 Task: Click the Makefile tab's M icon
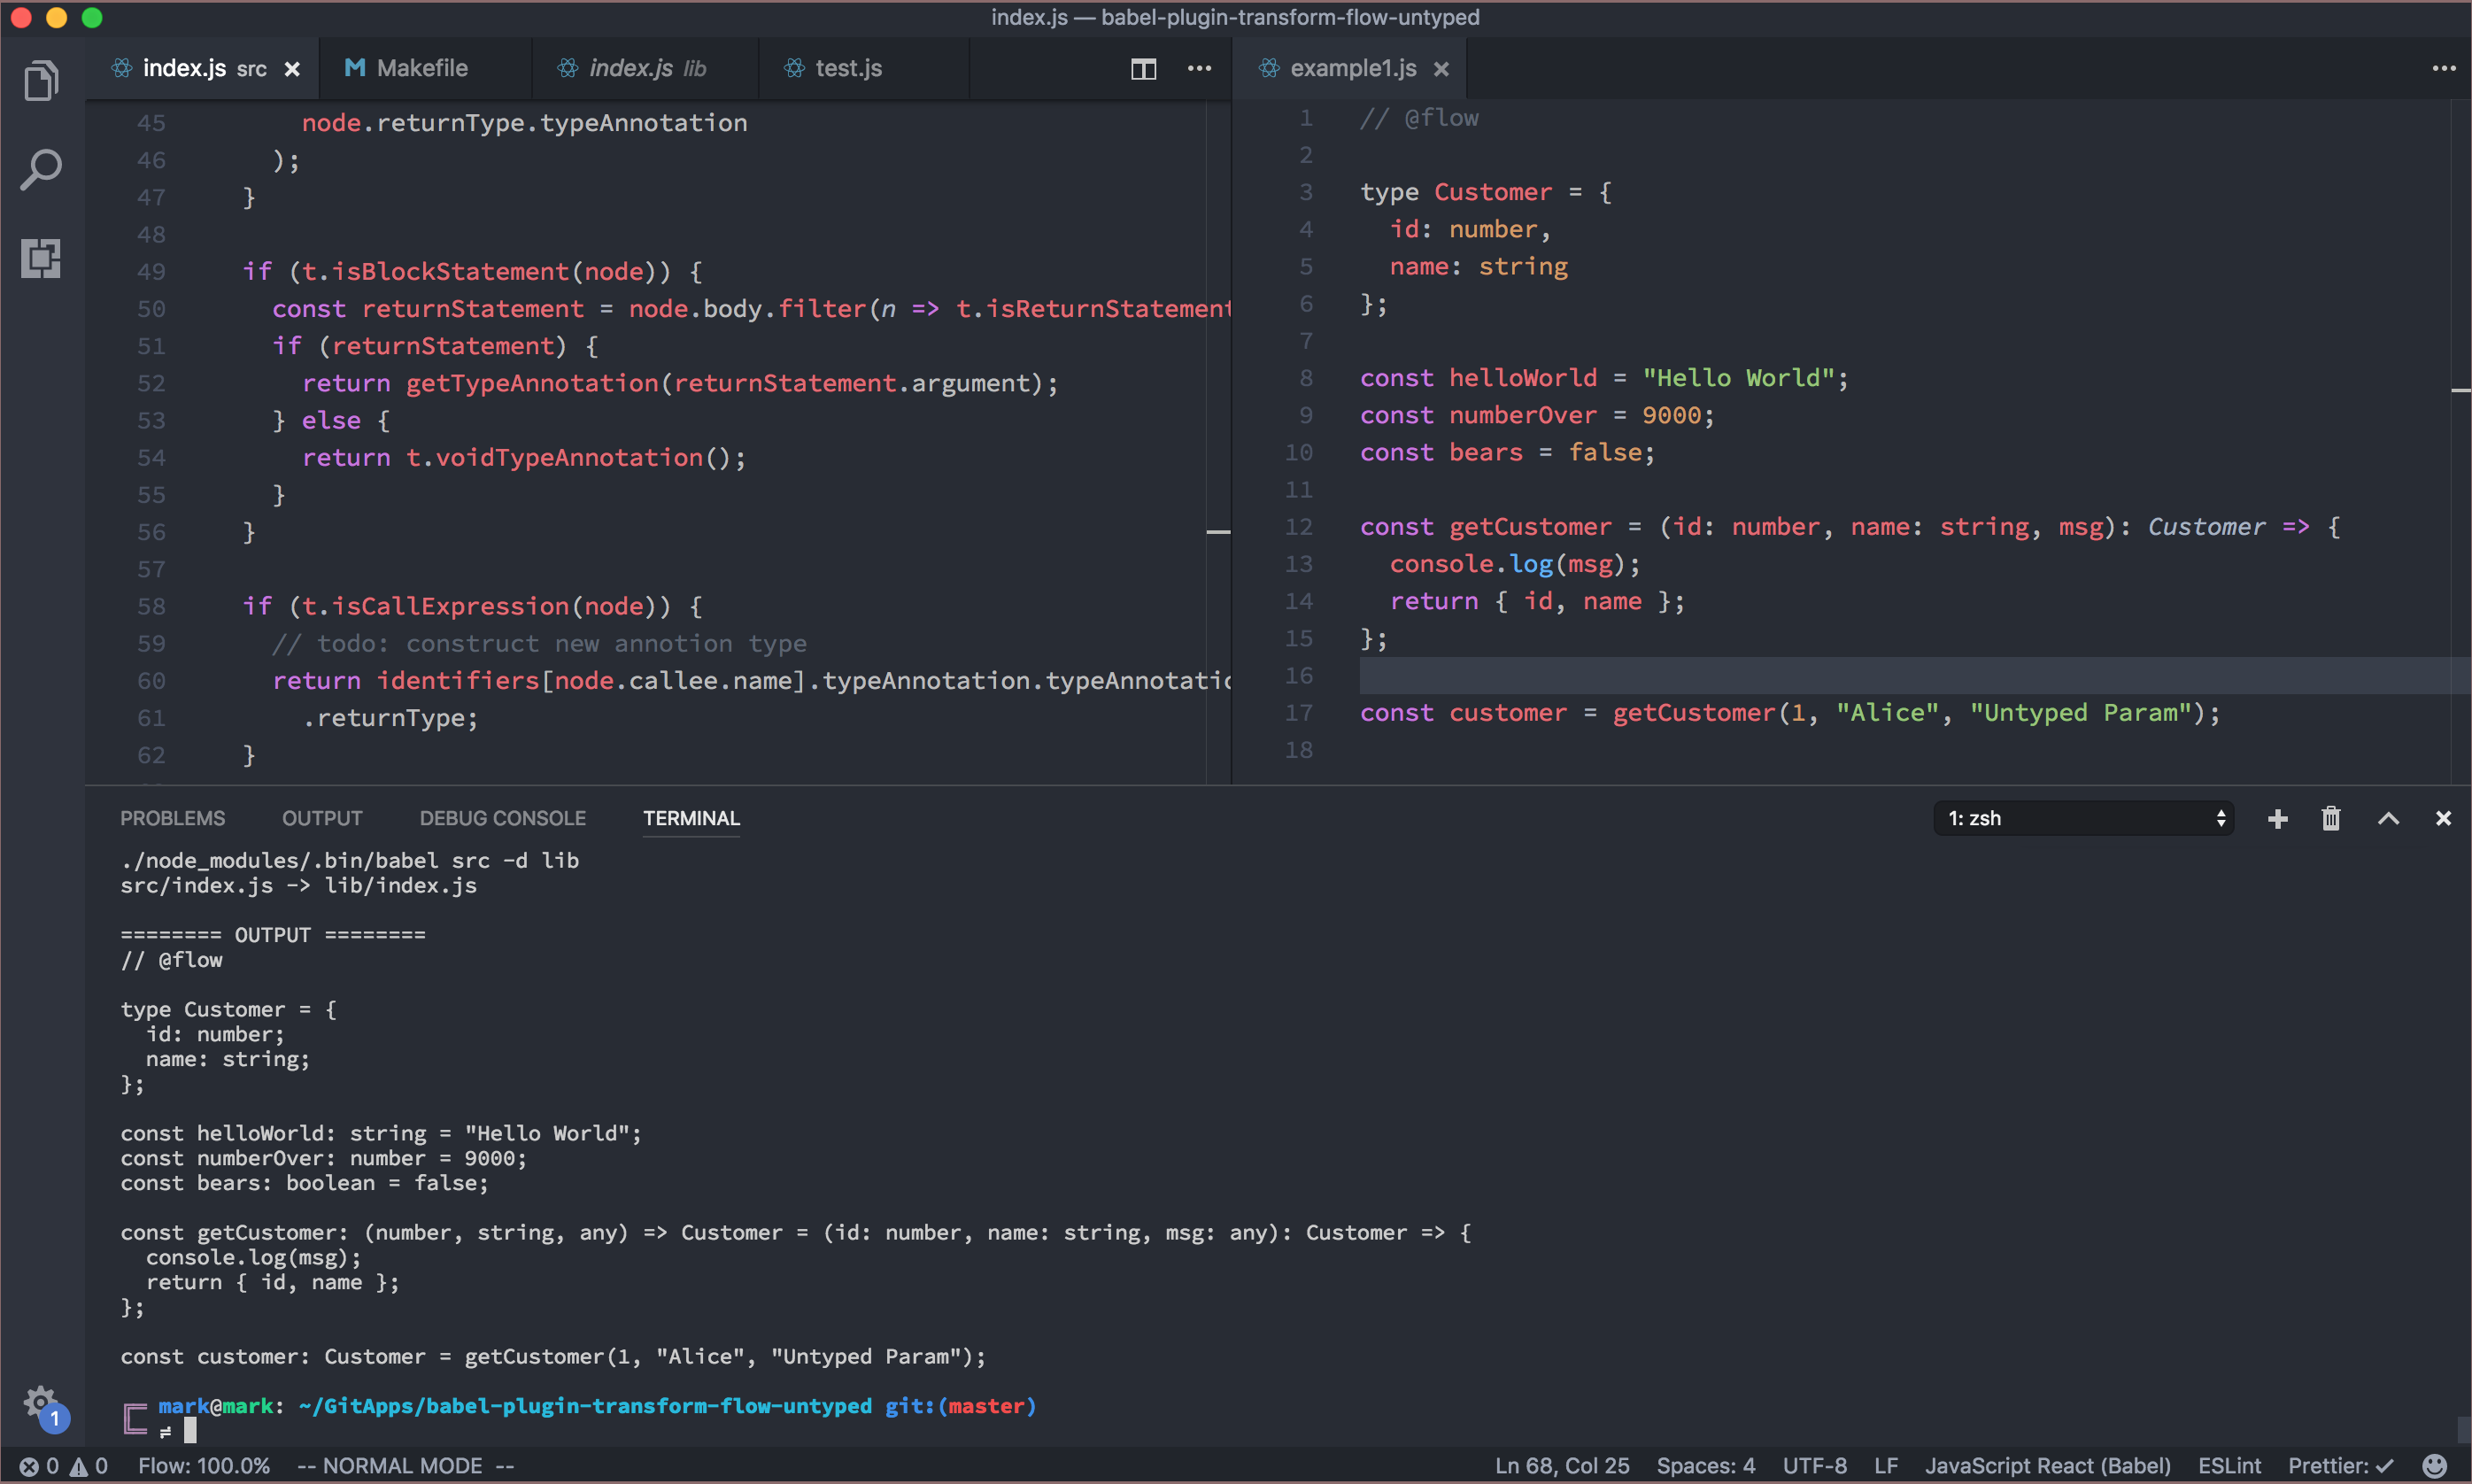click(354, 68)
